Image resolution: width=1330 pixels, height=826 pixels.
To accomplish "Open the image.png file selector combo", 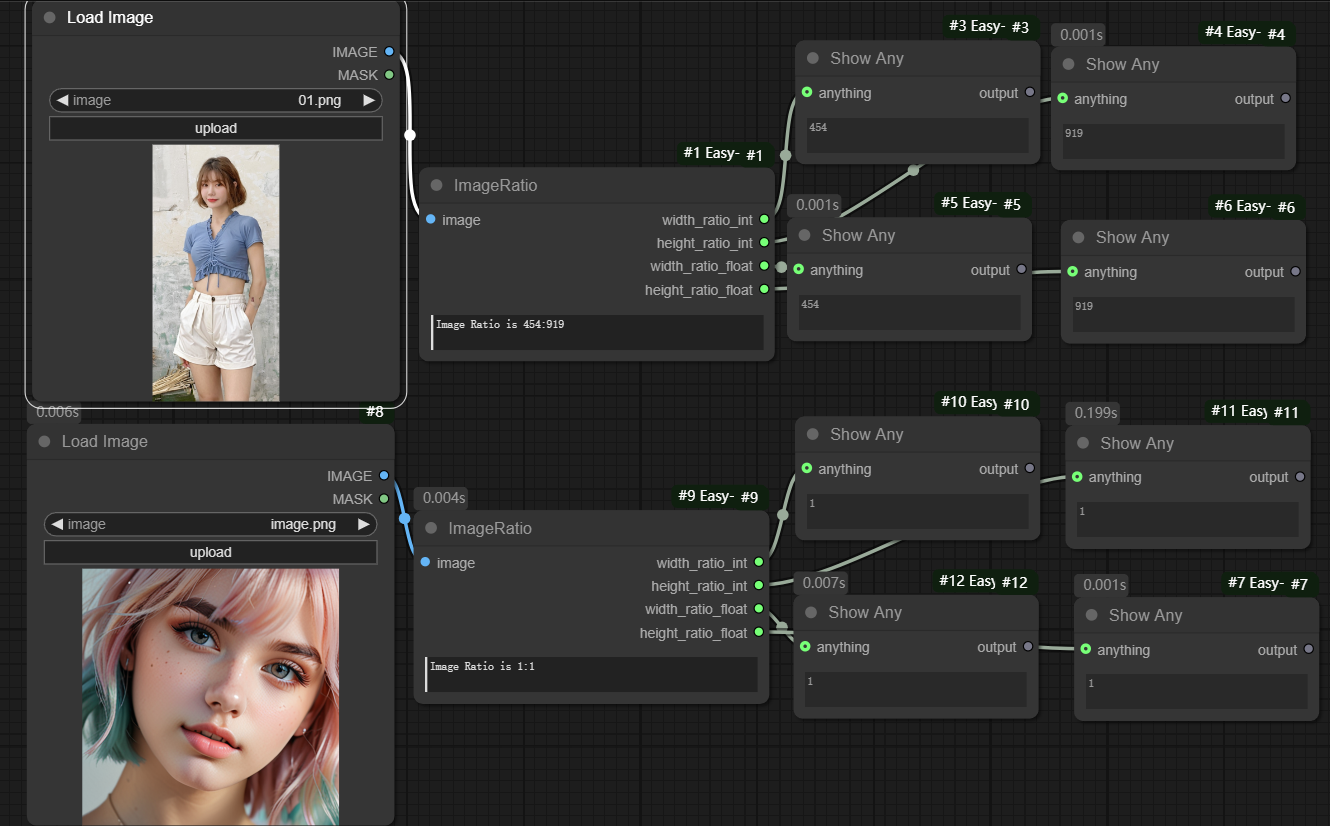I will pos(210,524).
